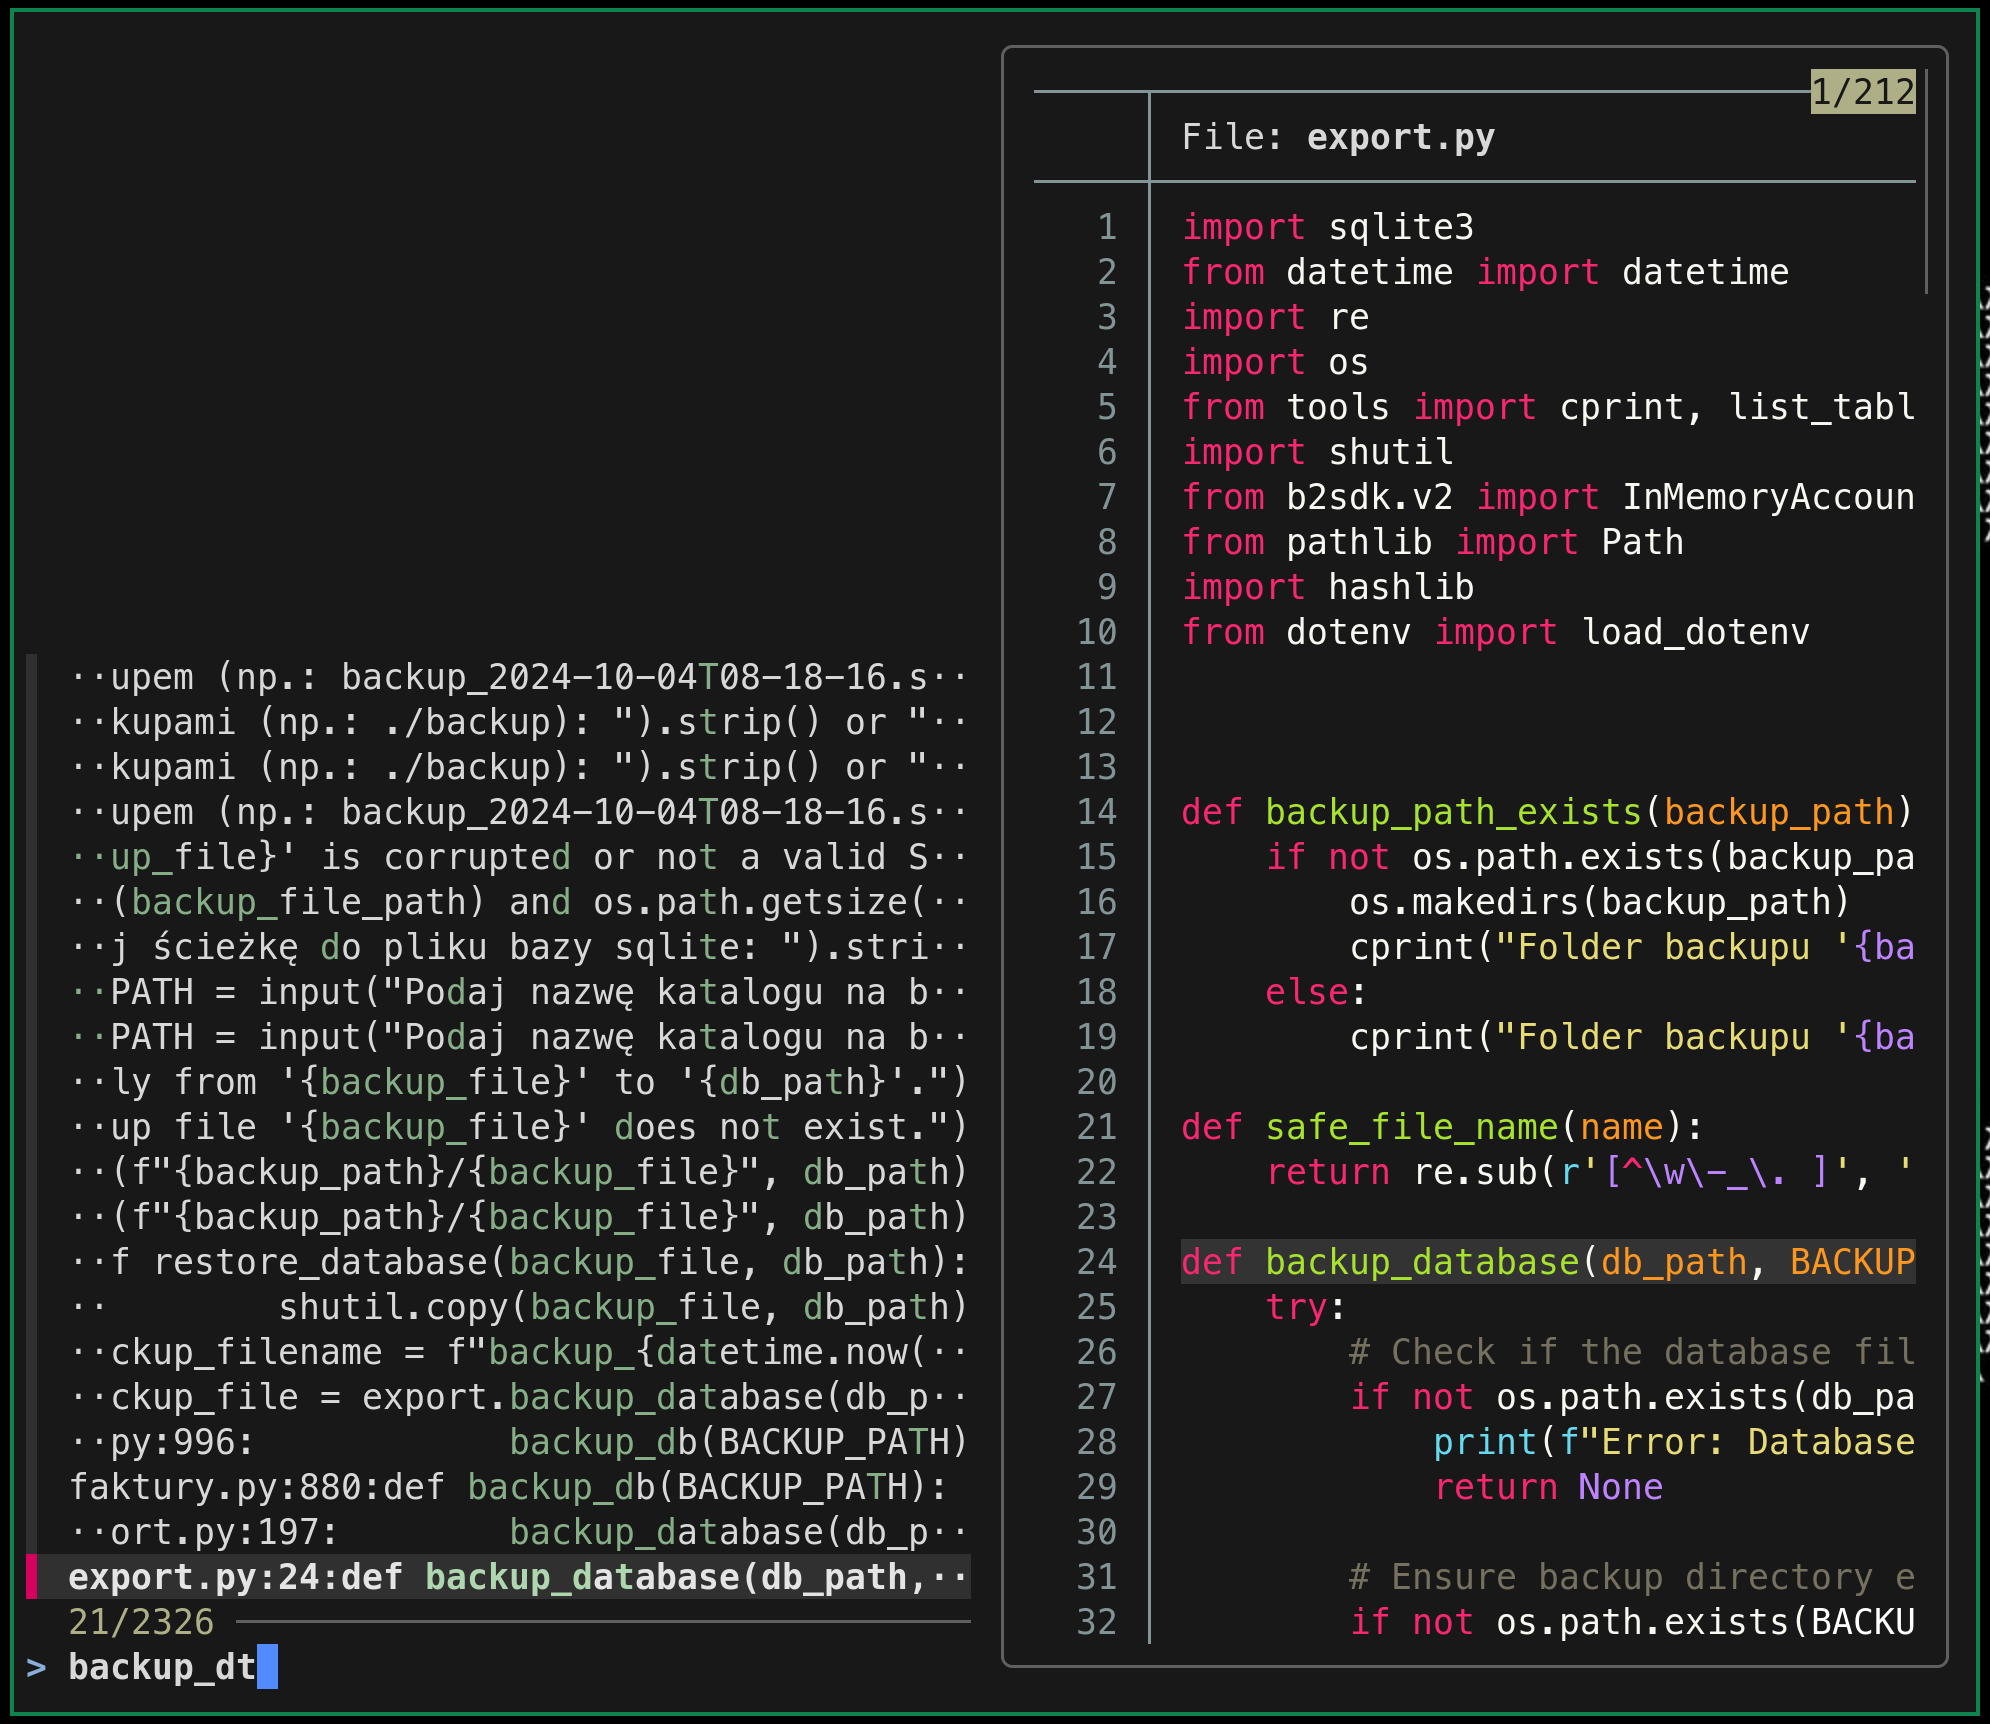Click the 'from dotenv import load_dotenv' line

click(x=1495, y=632)
